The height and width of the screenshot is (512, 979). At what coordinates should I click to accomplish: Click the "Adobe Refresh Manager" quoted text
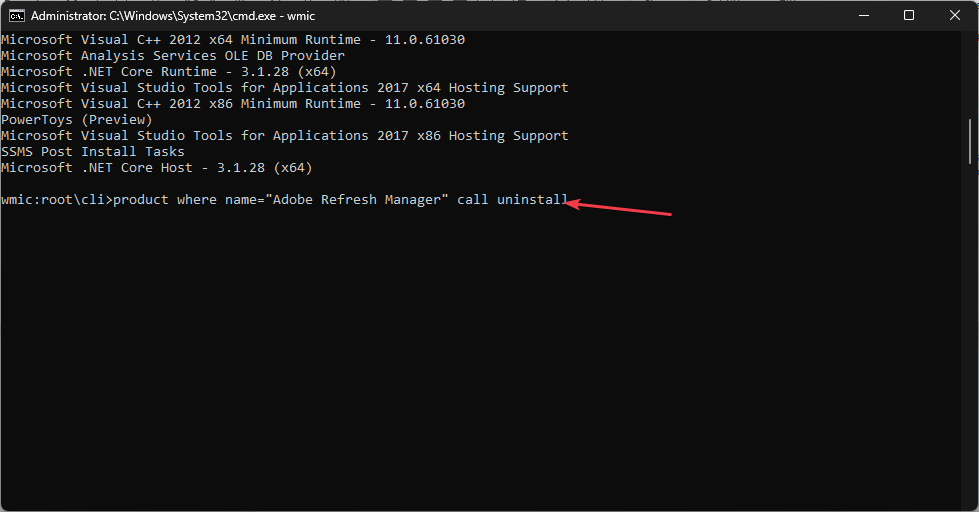point(357,200)
